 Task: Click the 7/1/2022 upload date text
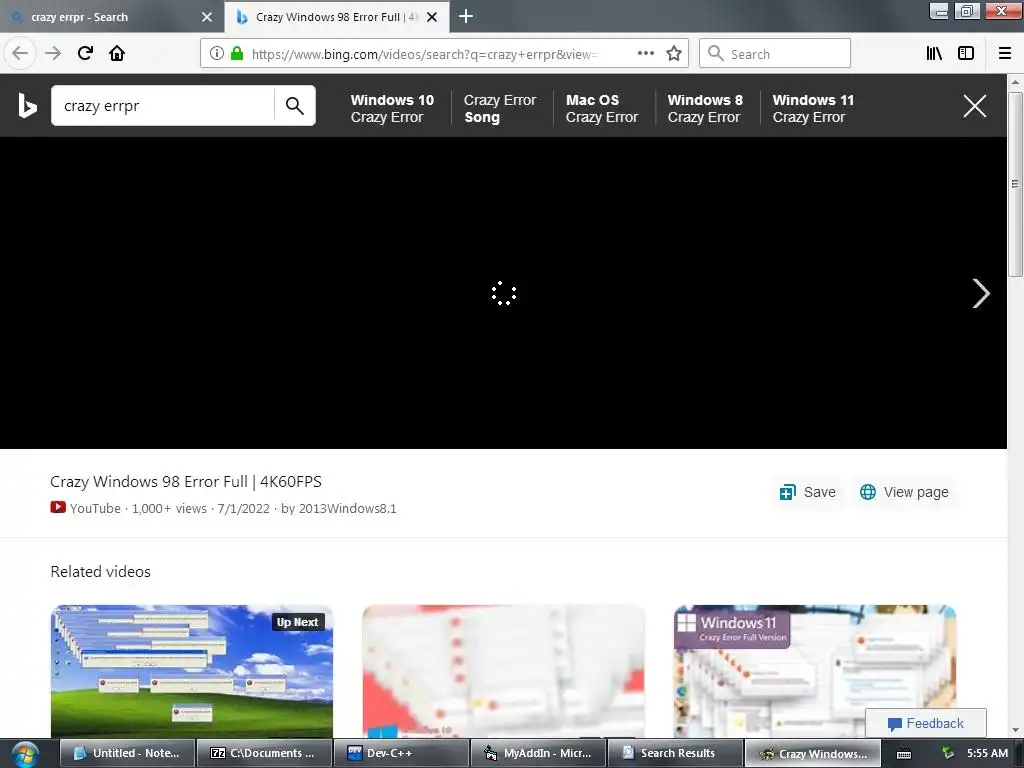coord(244,509)
